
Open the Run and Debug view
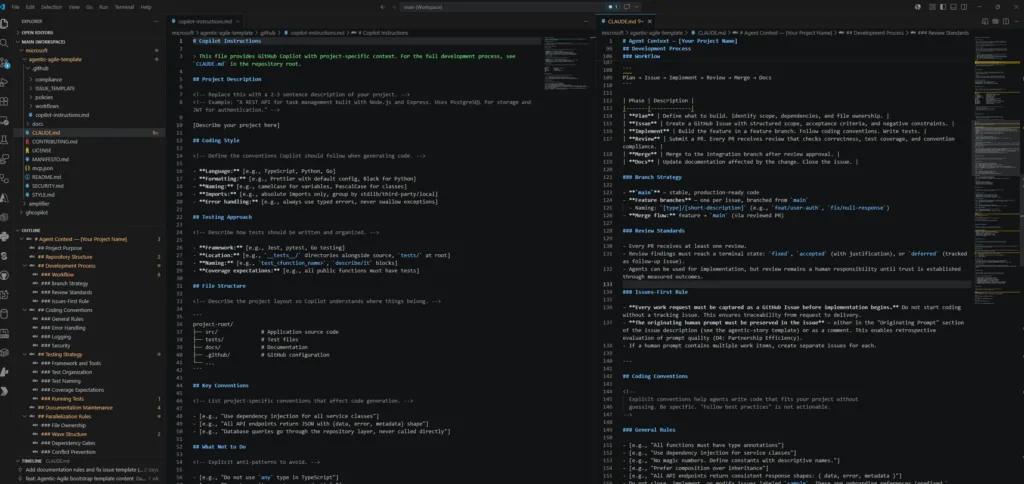[x=5, y=82]
